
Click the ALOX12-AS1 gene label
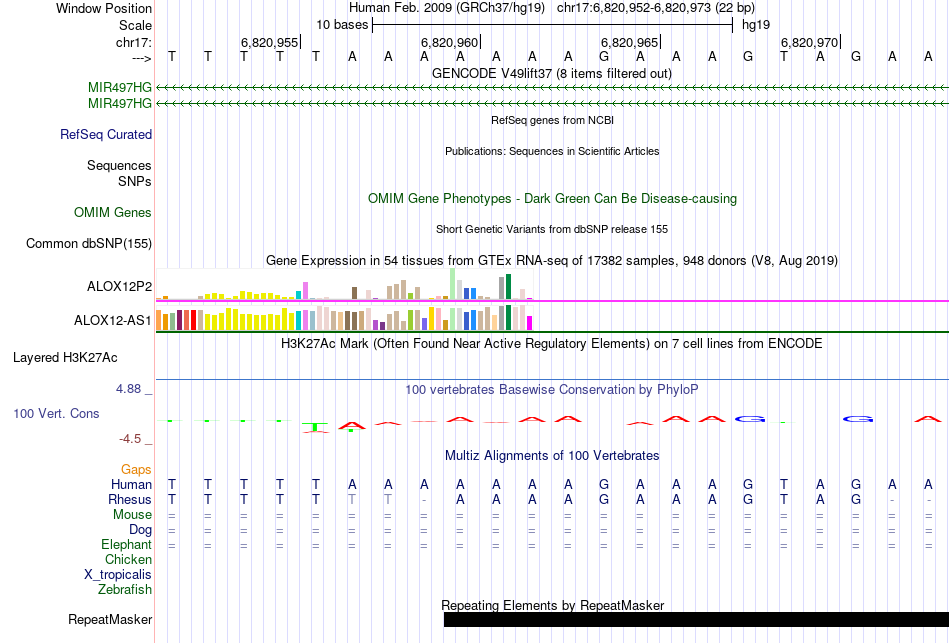coord(113,321)
